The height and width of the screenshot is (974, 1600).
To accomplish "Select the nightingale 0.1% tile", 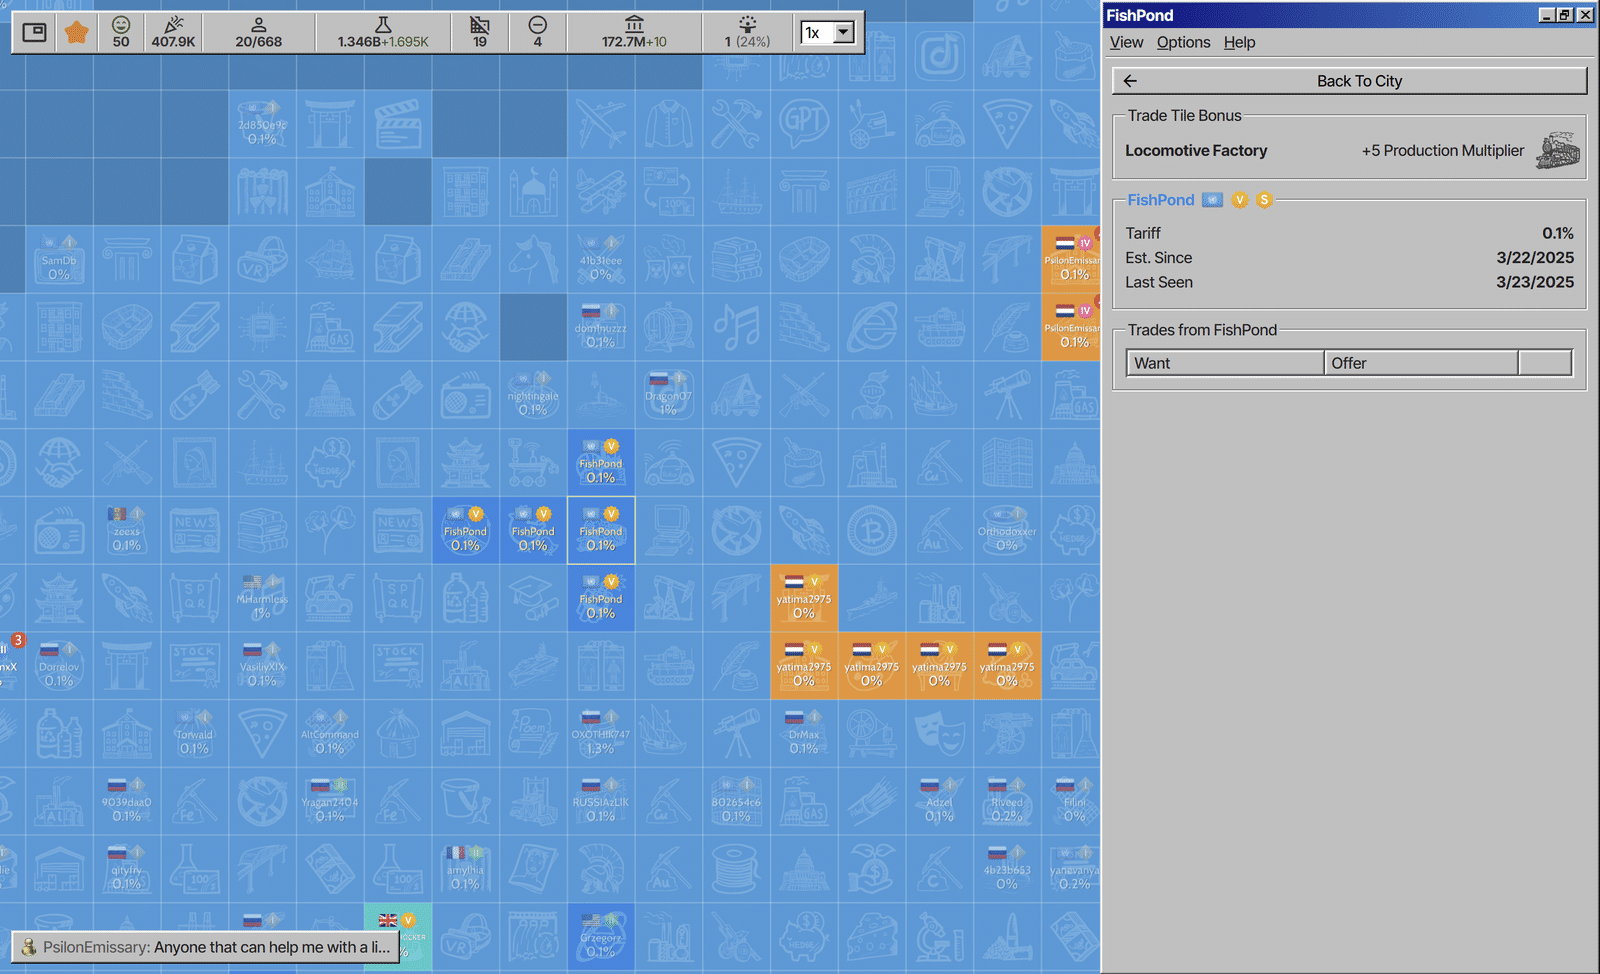I will pos(533,395).
